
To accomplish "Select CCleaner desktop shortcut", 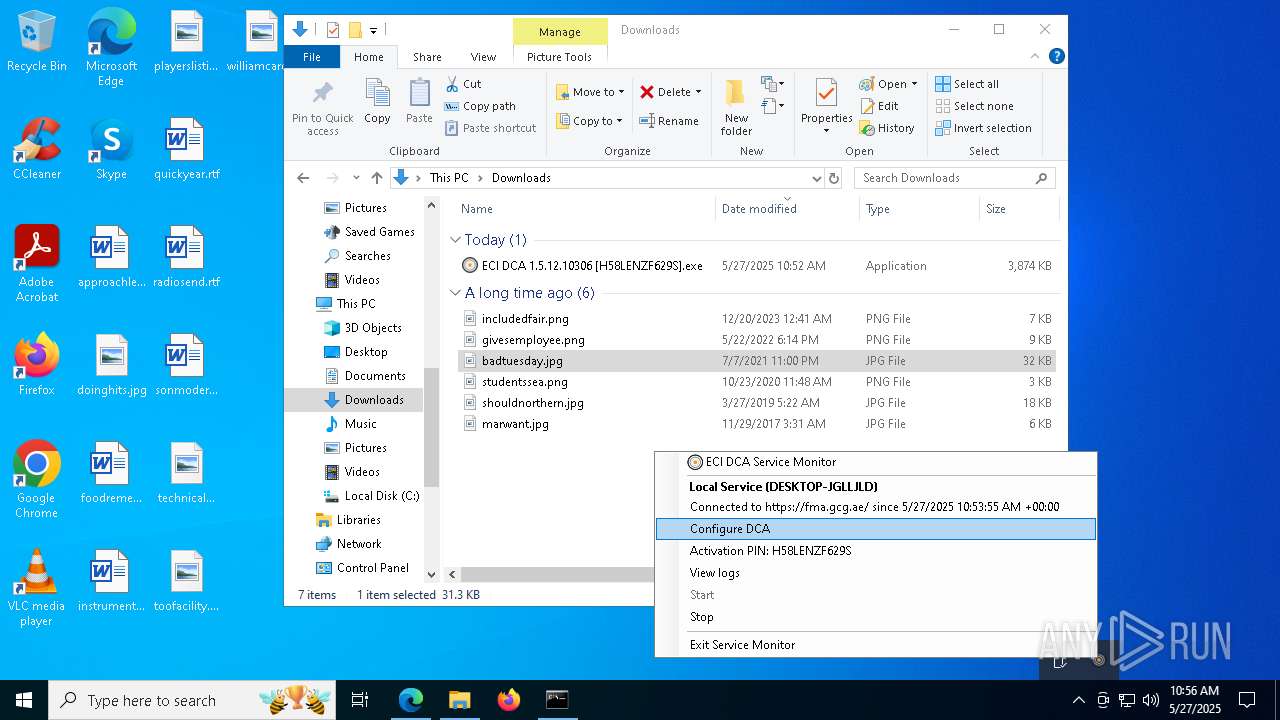I will (37, 150).
